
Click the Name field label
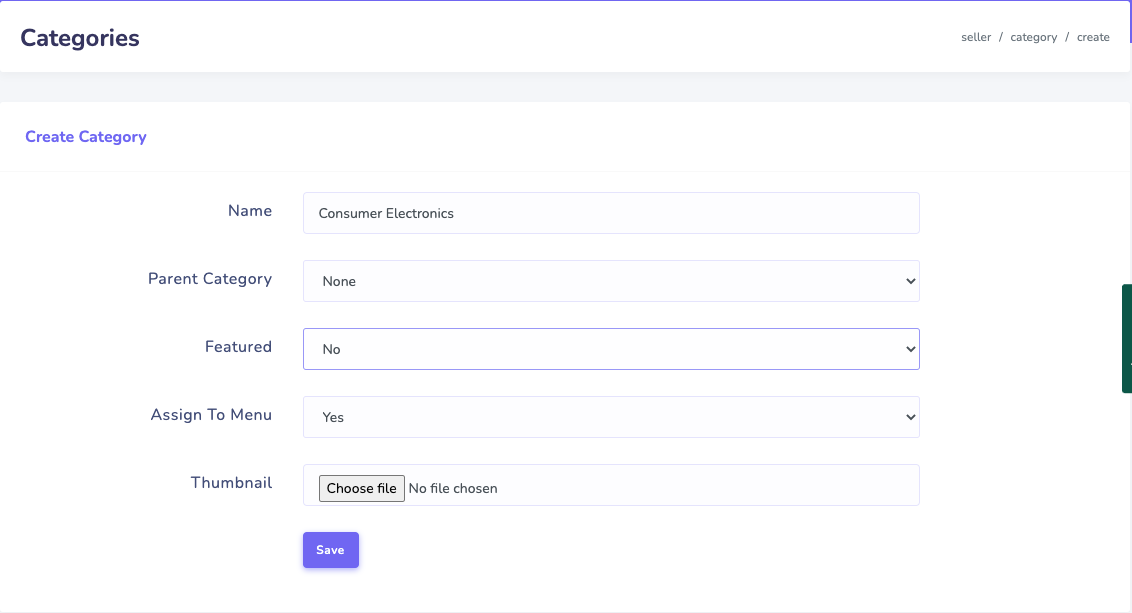(249, 211)
